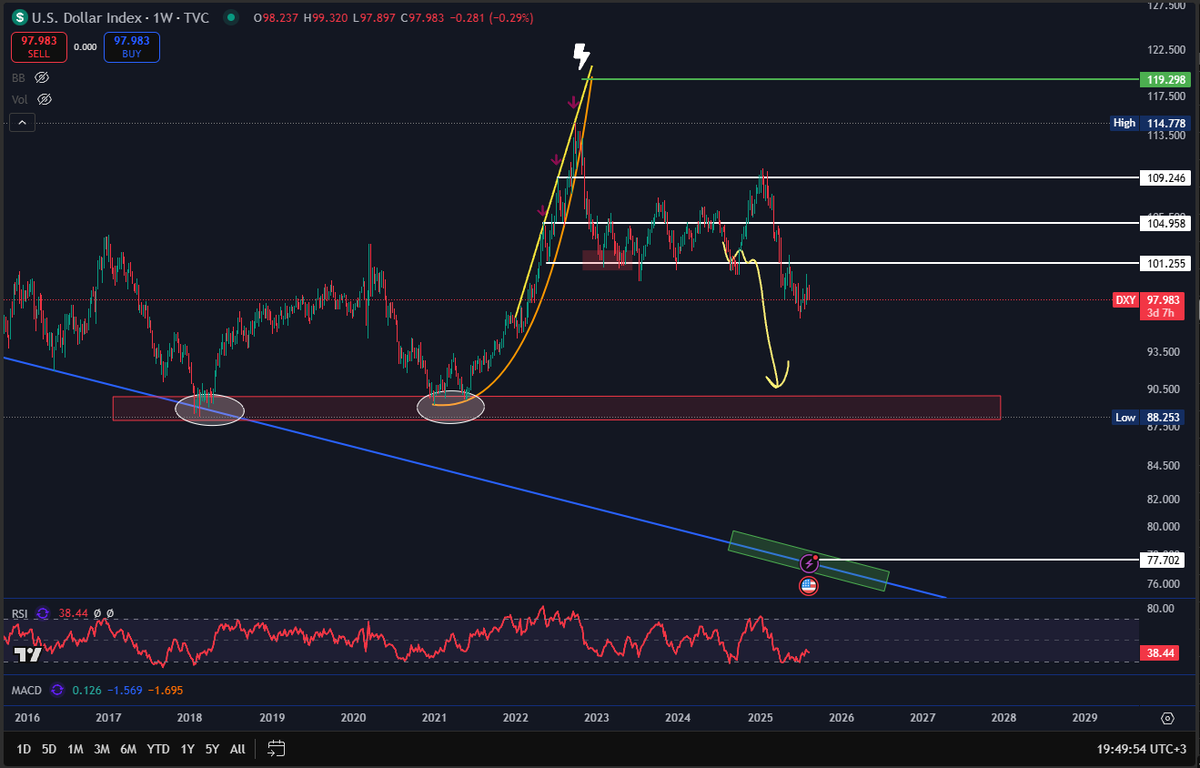Click the 97.983 BUY button
This screenshot has width=1200, height=768.
coord(131,46)
